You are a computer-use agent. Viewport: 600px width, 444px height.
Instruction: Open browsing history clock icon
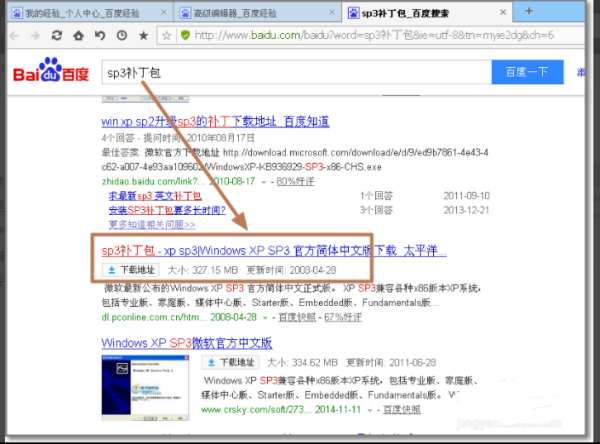122,36
